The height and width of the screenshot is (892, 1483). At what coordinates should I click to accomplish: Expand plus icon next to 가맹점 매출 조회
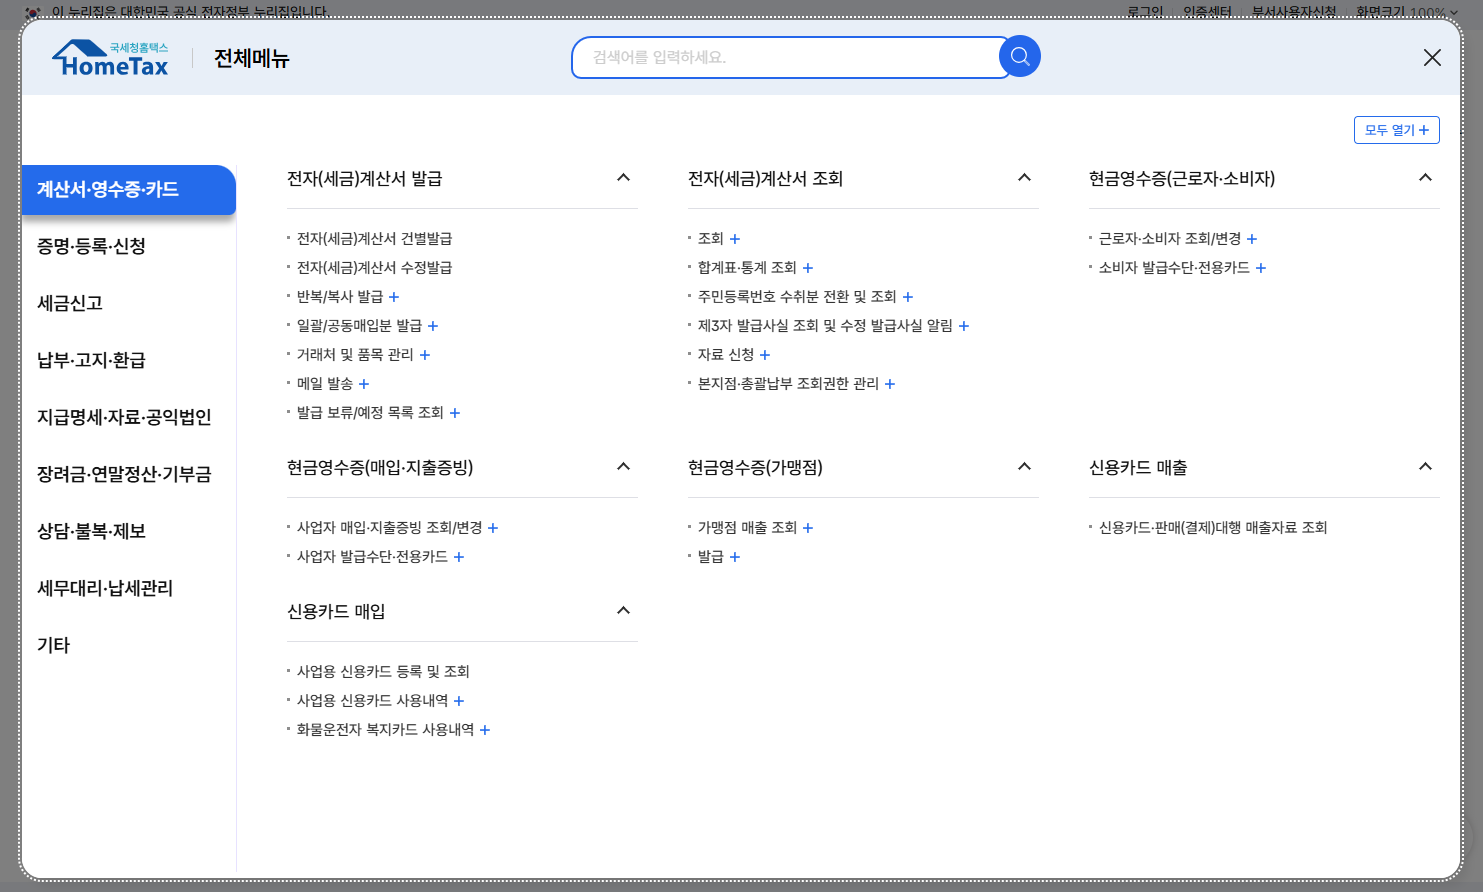pyautogui.click(x=808, y=528)
